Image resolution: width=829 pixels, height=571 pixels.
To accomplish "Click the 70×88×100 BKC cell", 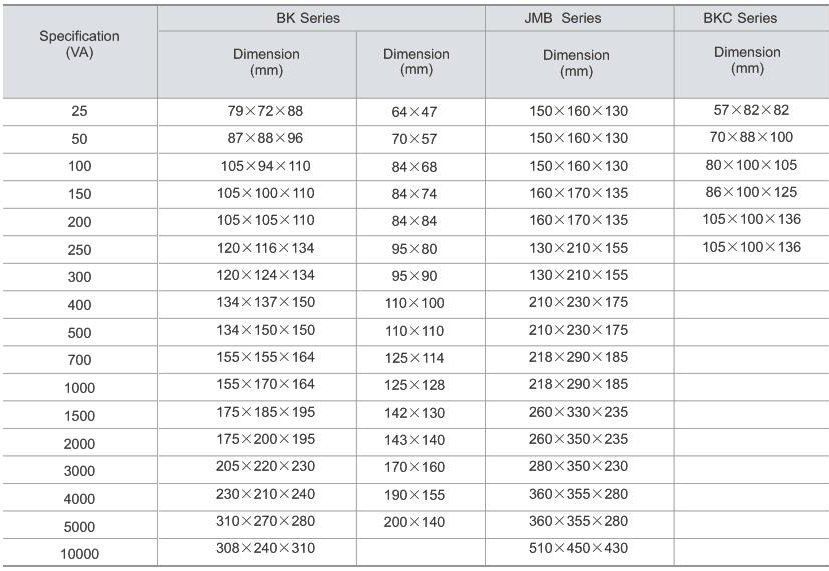I will (752, 137).
